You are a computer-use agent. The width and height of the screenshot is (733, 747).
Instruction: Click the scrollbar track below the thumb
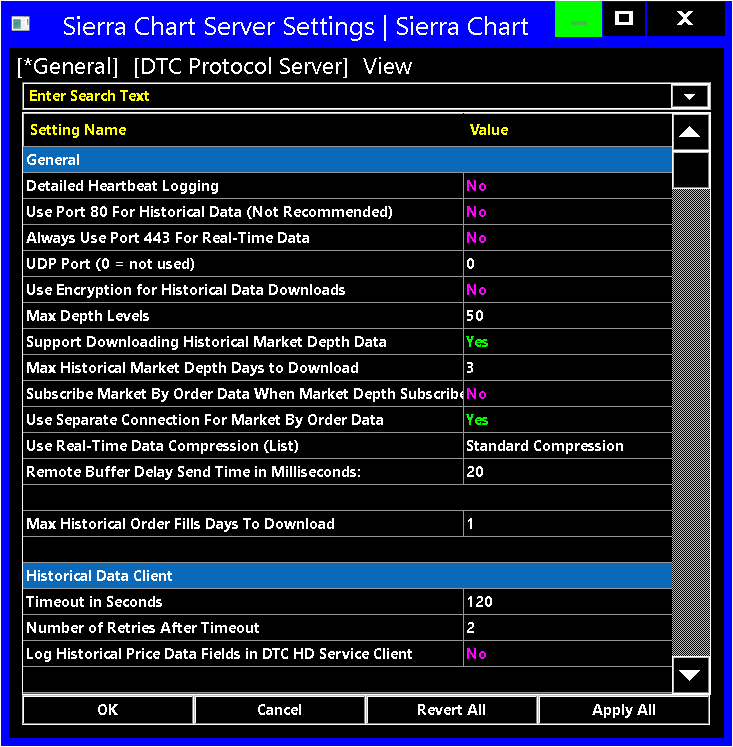tap(691, 422)
